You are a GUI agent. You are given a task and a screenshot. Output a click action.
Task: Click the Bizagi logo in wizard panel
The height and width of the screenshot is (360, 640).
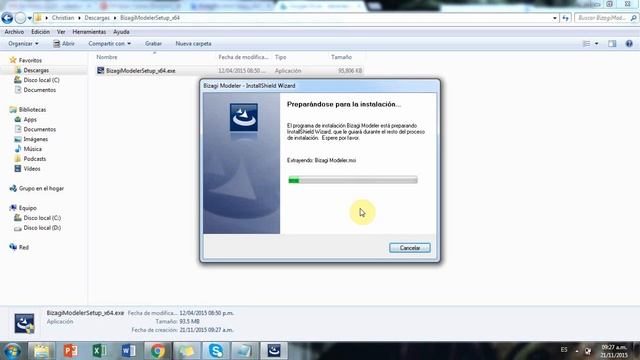244,118
